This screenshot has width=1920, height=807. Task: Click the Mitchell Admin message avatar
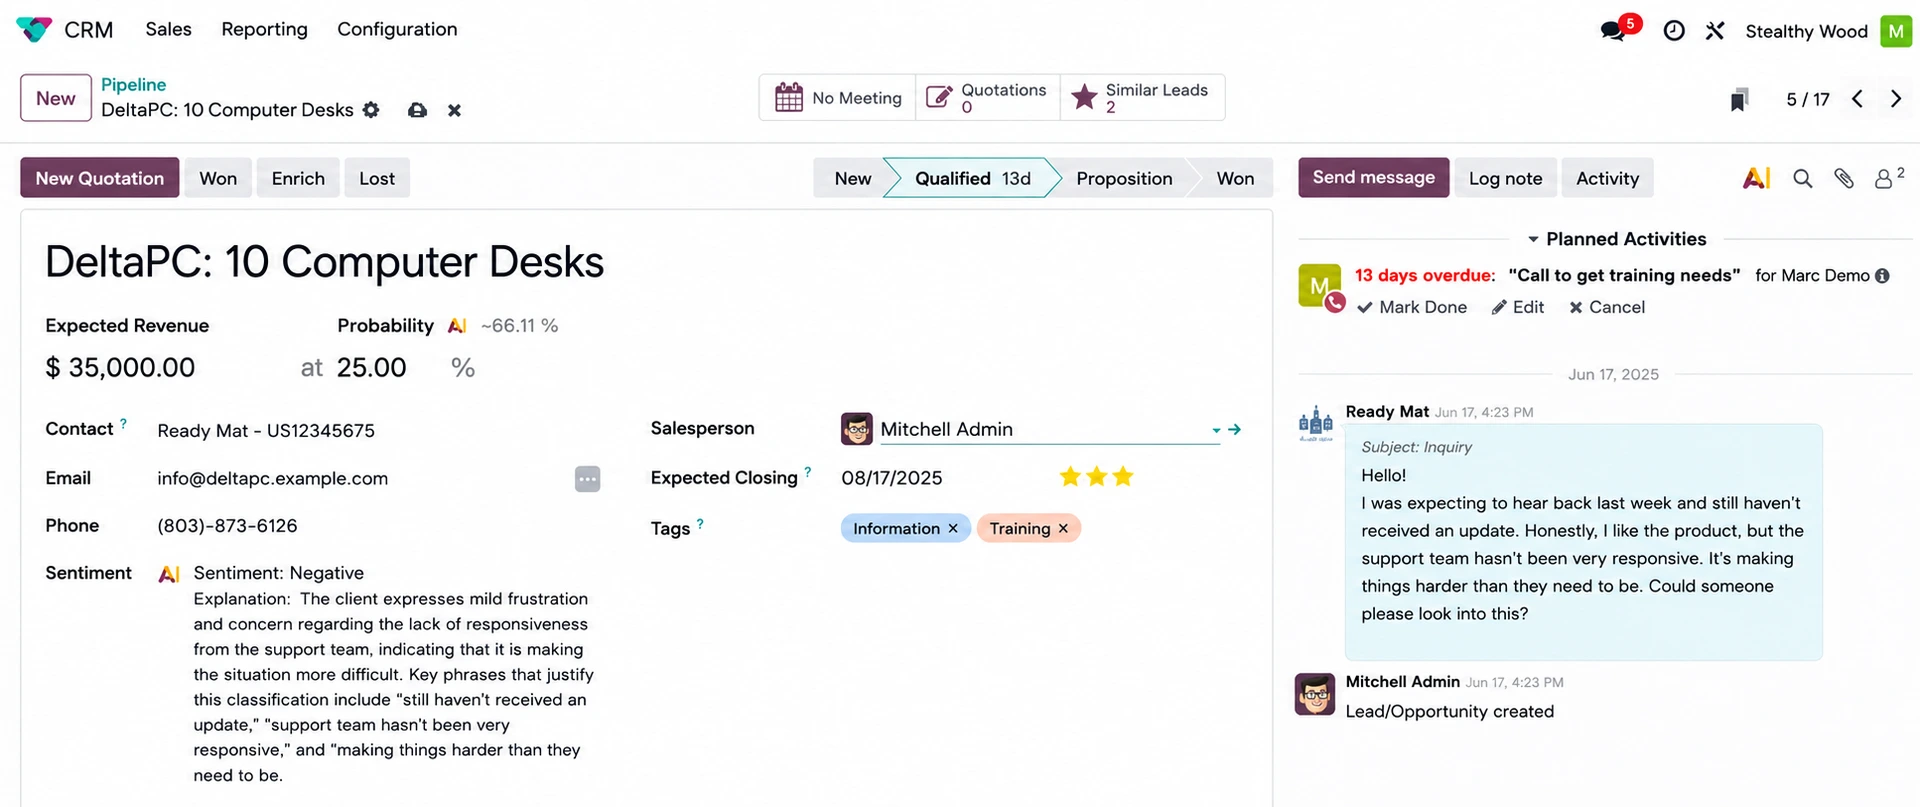[x=1315, y=694]
